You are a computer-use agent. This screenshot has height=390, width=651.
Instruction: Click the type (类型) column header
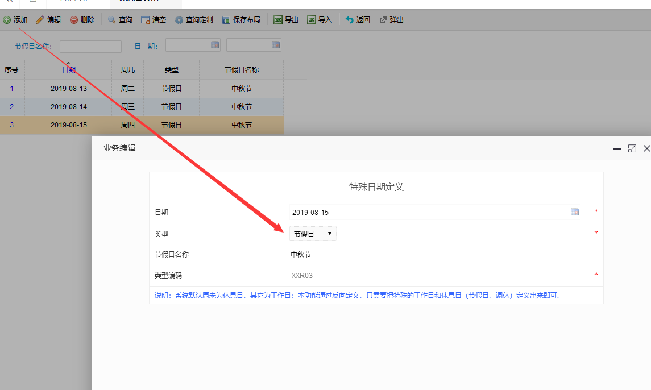[171, 70]
